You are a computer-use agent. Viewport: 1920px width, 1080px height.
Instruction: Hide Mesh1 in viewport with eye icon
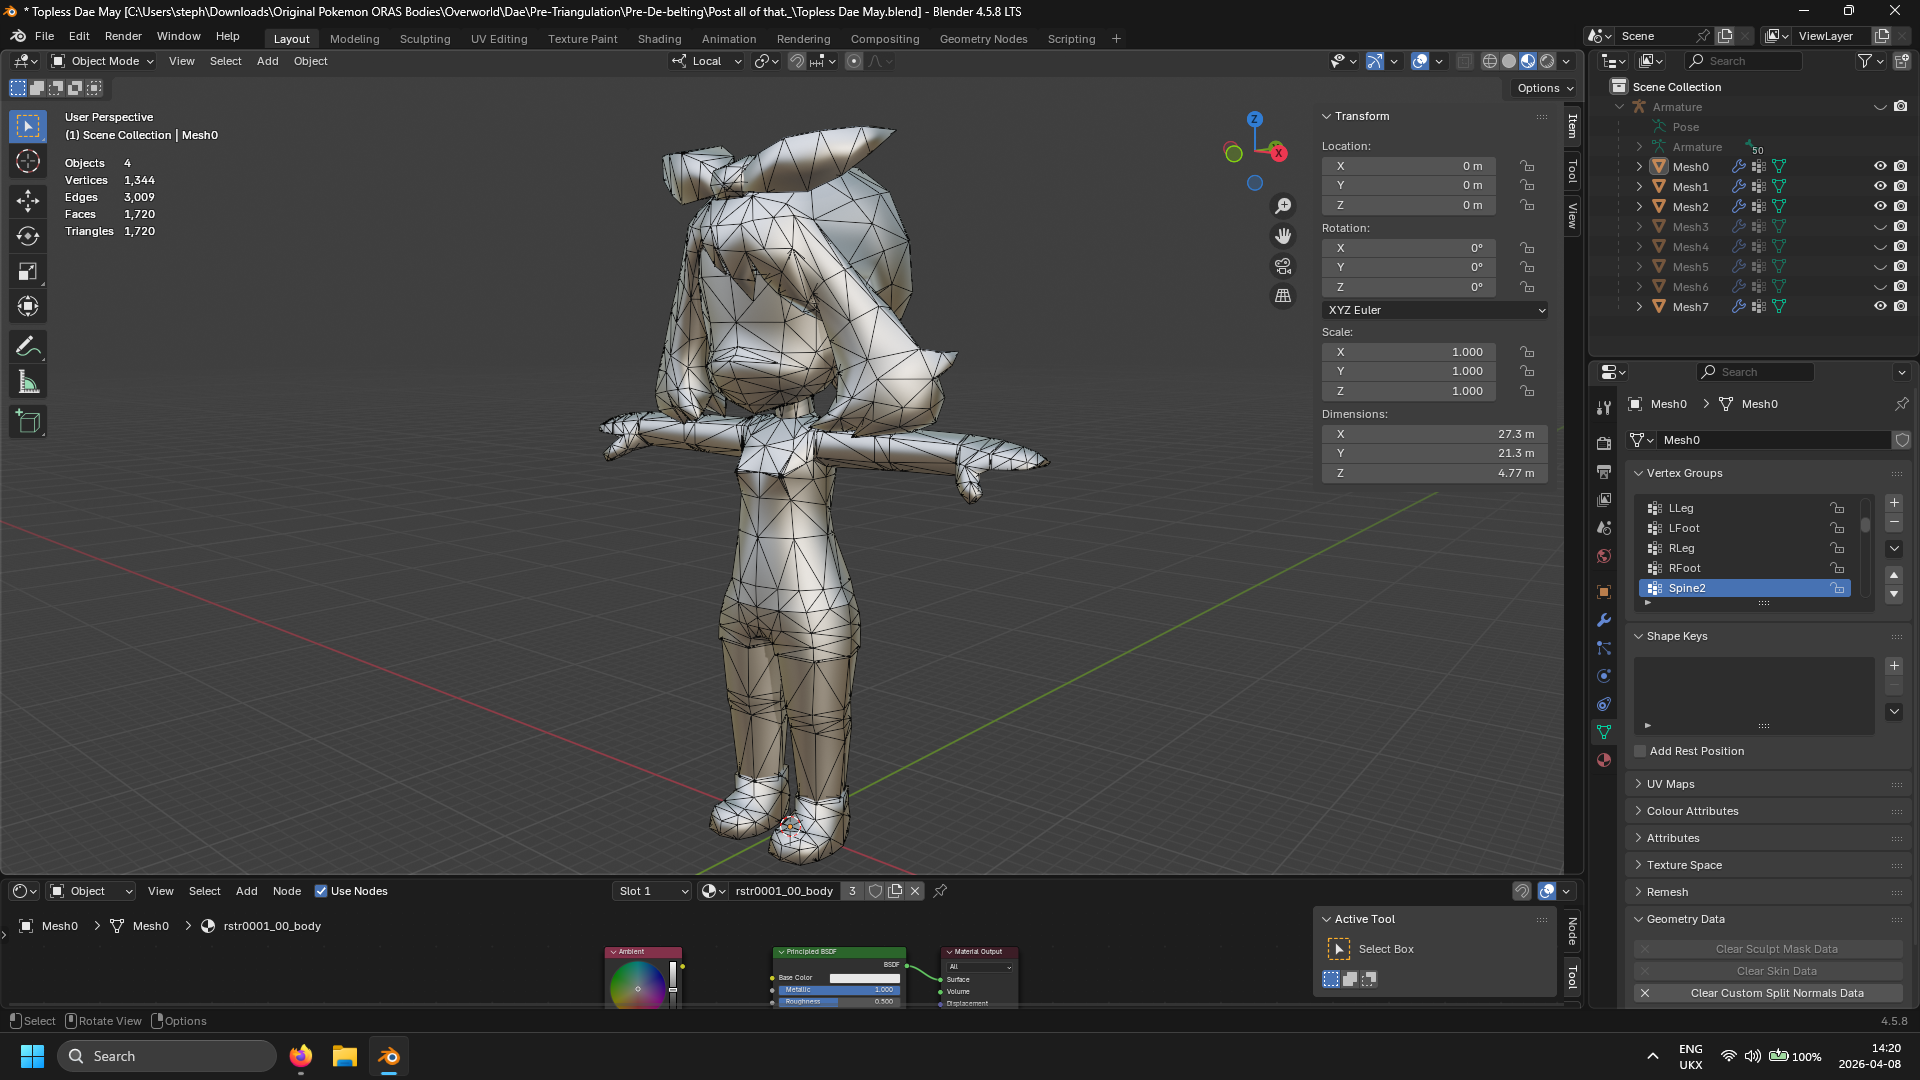(x=1880, y=187)
